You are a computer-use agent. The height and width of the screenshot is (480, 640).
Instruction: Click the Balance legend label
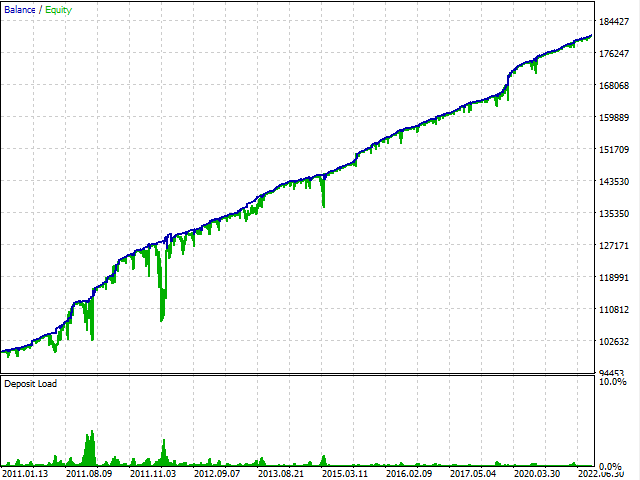click(20, 10)
